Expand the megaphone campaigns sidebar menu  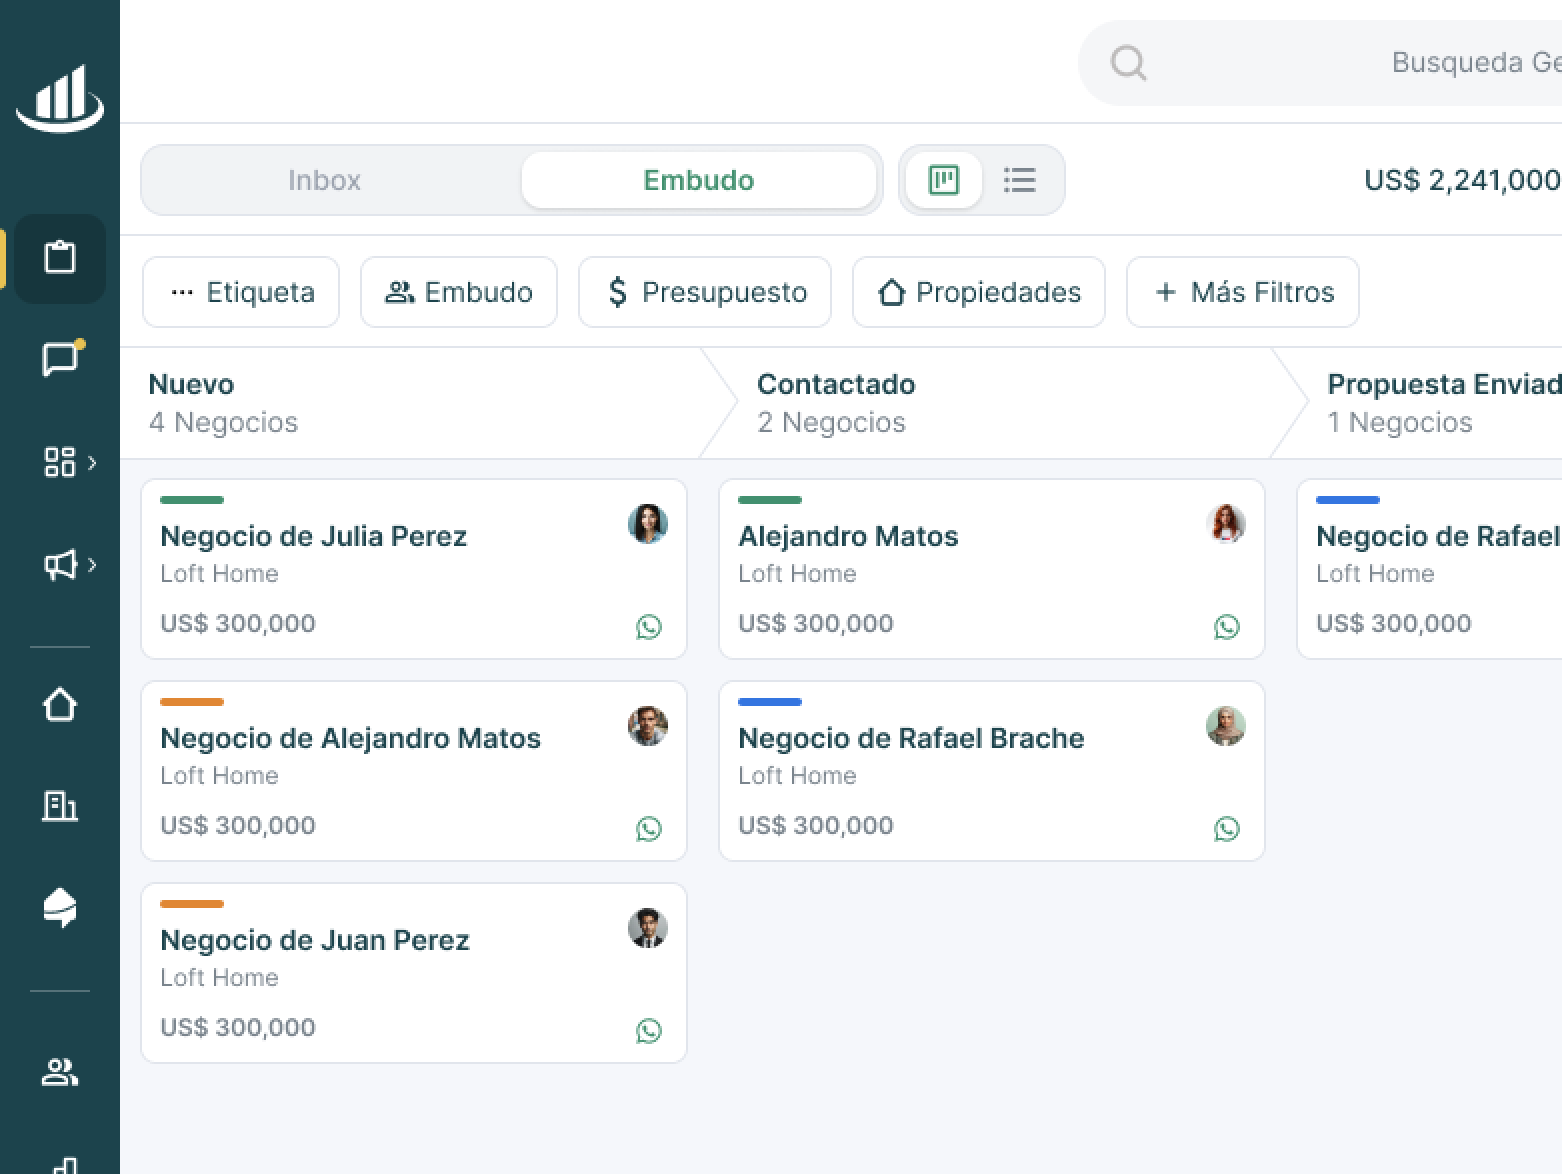[60, 565]
